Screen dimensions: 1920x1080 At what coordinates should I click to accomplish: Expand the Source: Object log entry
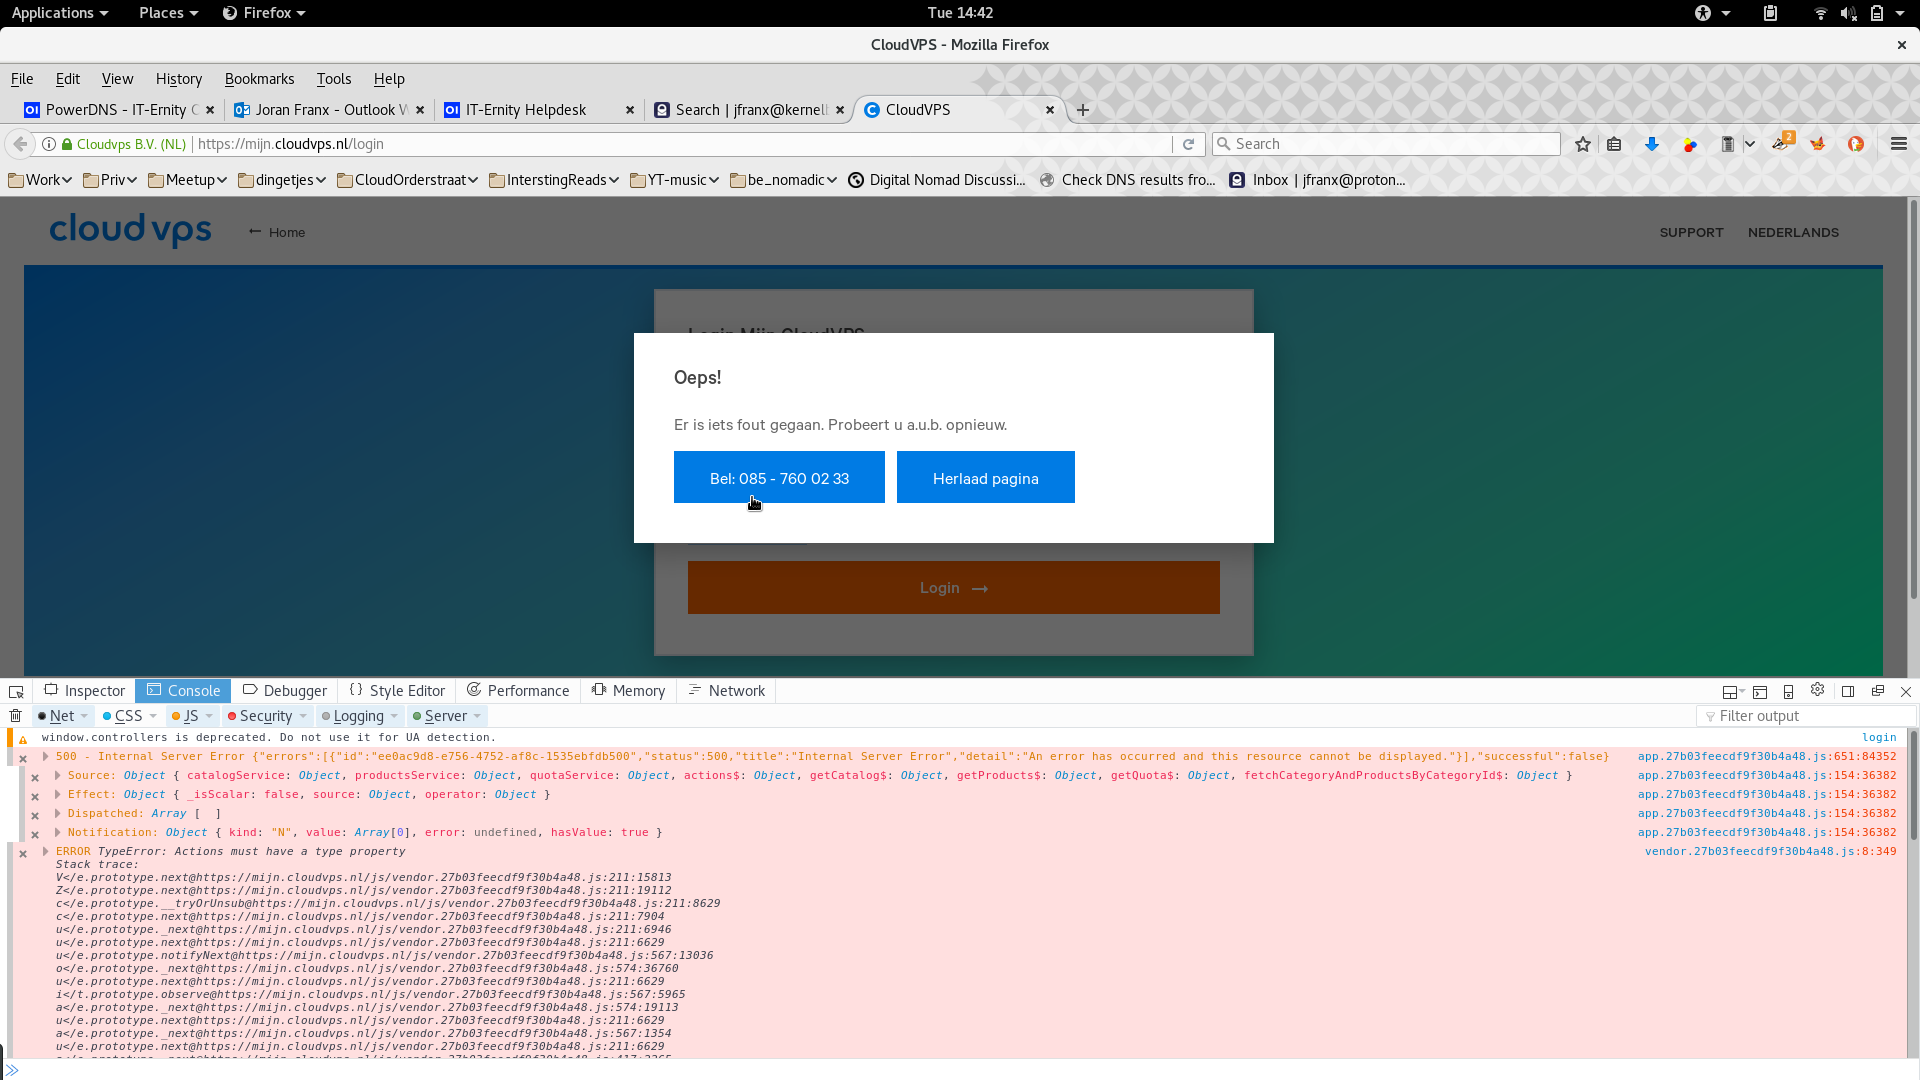pos(57,776)
